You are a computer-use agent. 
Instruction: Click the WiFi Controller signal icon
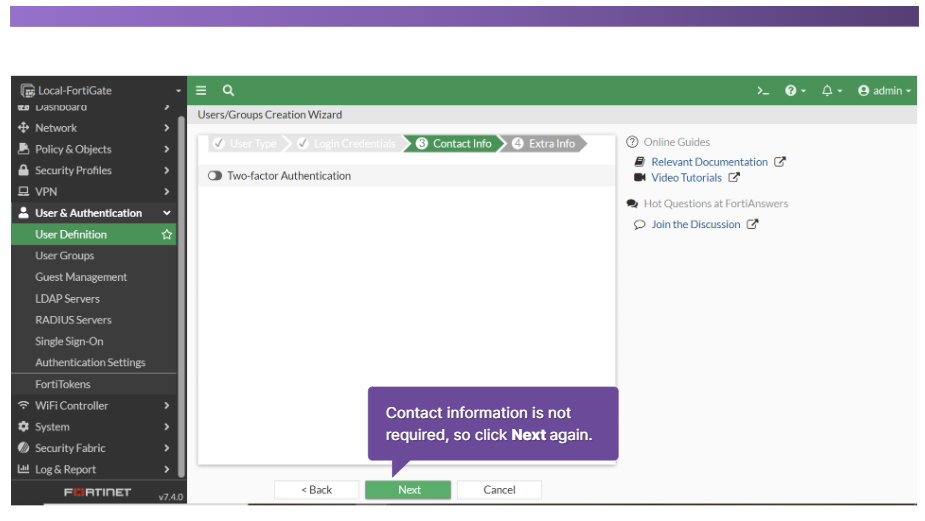[x=24, y=405]
